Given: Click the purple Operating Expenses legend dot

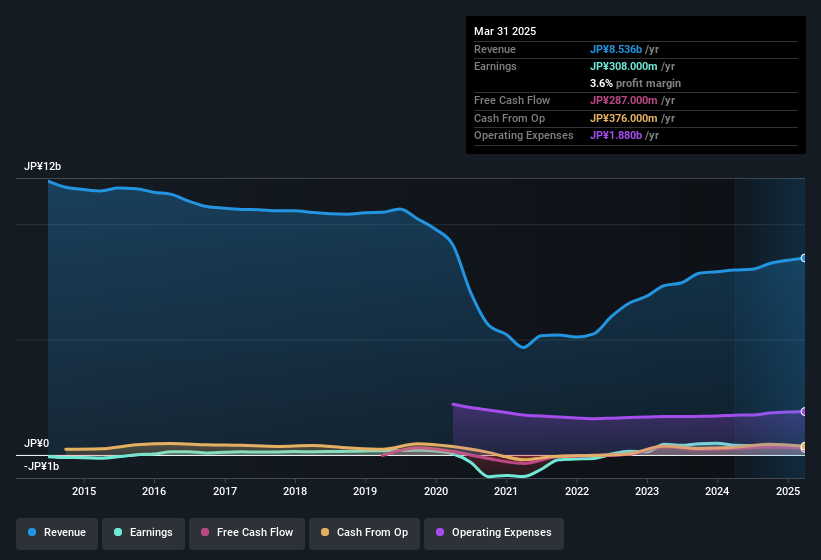Looking at the screenshot, I should [x=440, y=532].
